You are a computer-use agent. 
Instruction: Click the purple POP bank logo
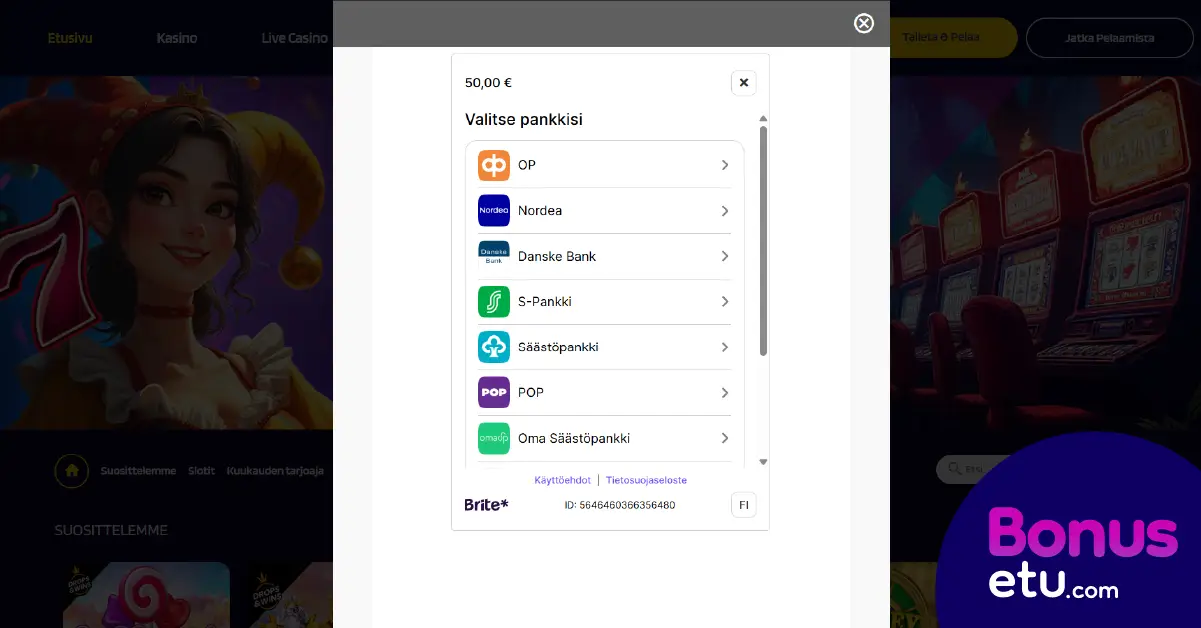[494, 393]
